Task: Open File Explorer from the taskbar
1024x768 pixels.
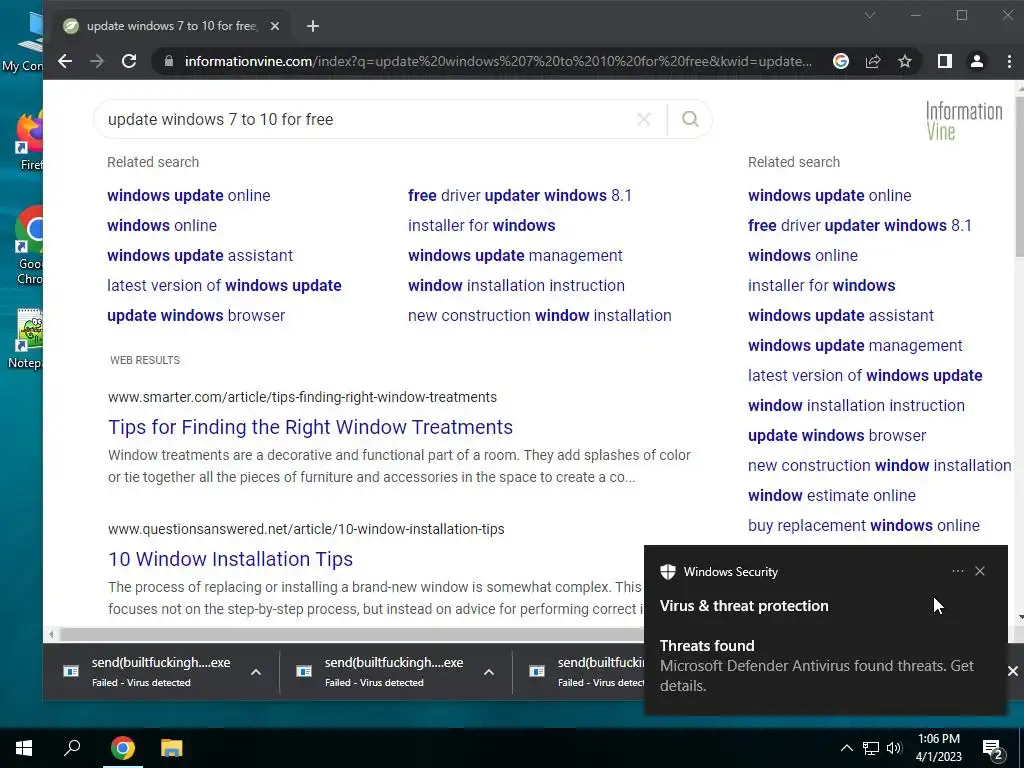Action: point(172,748)
